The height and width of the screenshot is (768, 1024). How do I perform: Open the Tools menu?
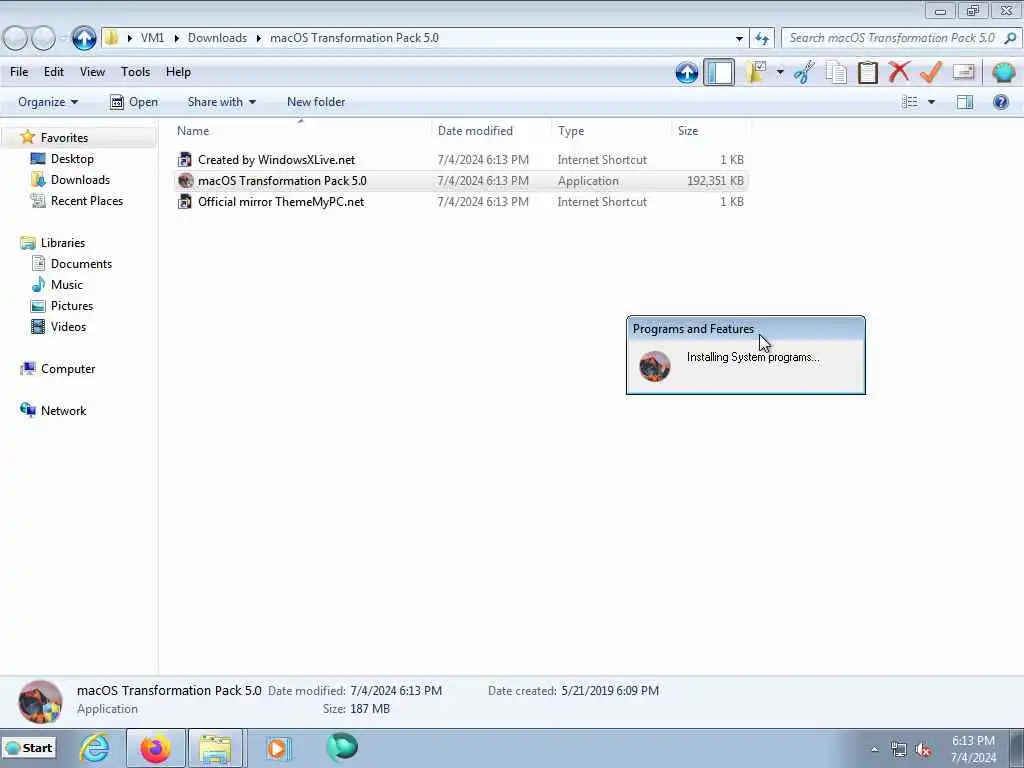[135, 72]
